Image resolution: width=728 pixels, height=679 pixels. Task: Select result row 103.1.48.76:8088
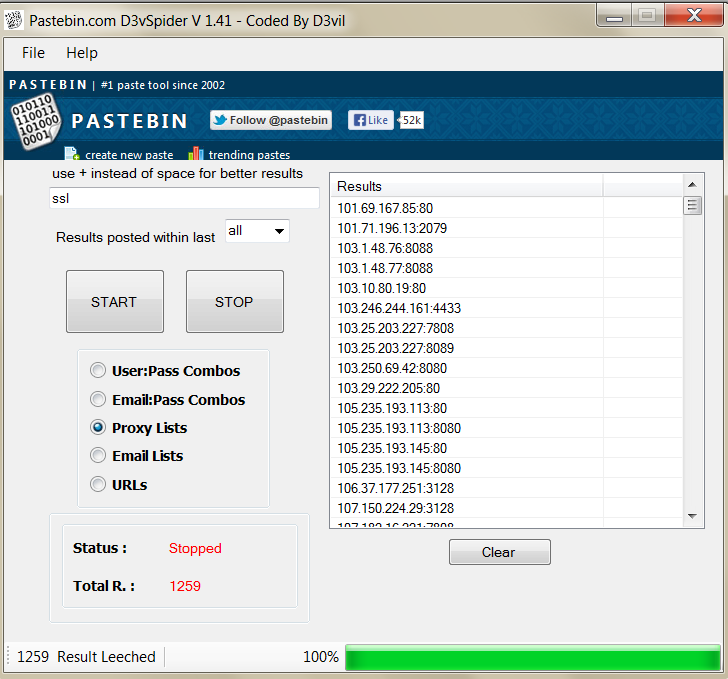[x=507, y=248]
